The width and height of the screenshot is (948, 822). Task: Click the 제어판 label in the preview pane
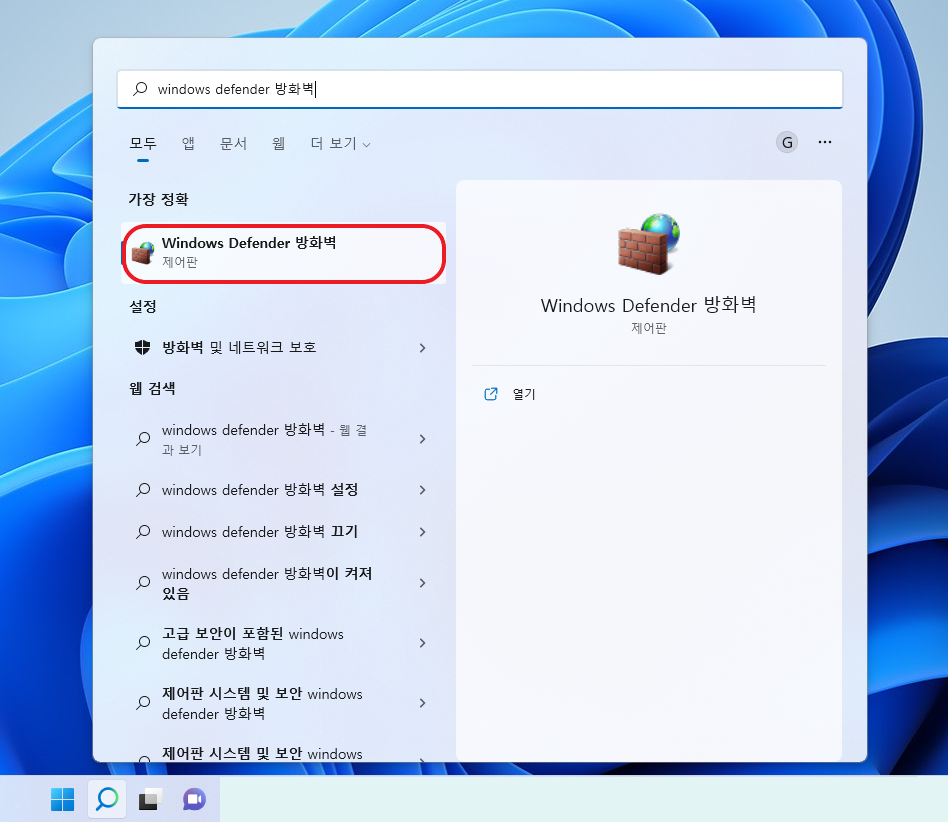point(649,328)
